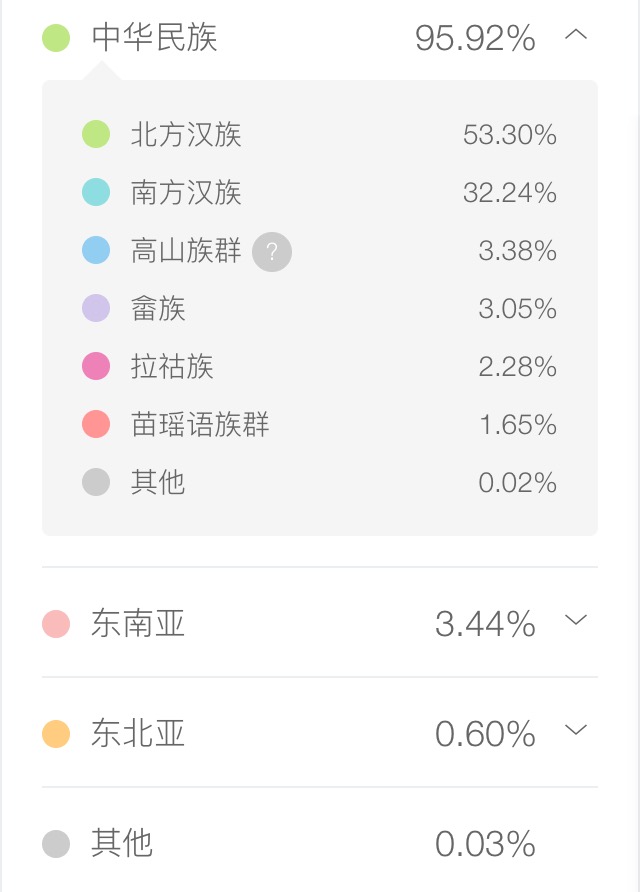640x892 pixels.
Task: Select the green dot beside 北方汉族
Action: tap(96, 134)
